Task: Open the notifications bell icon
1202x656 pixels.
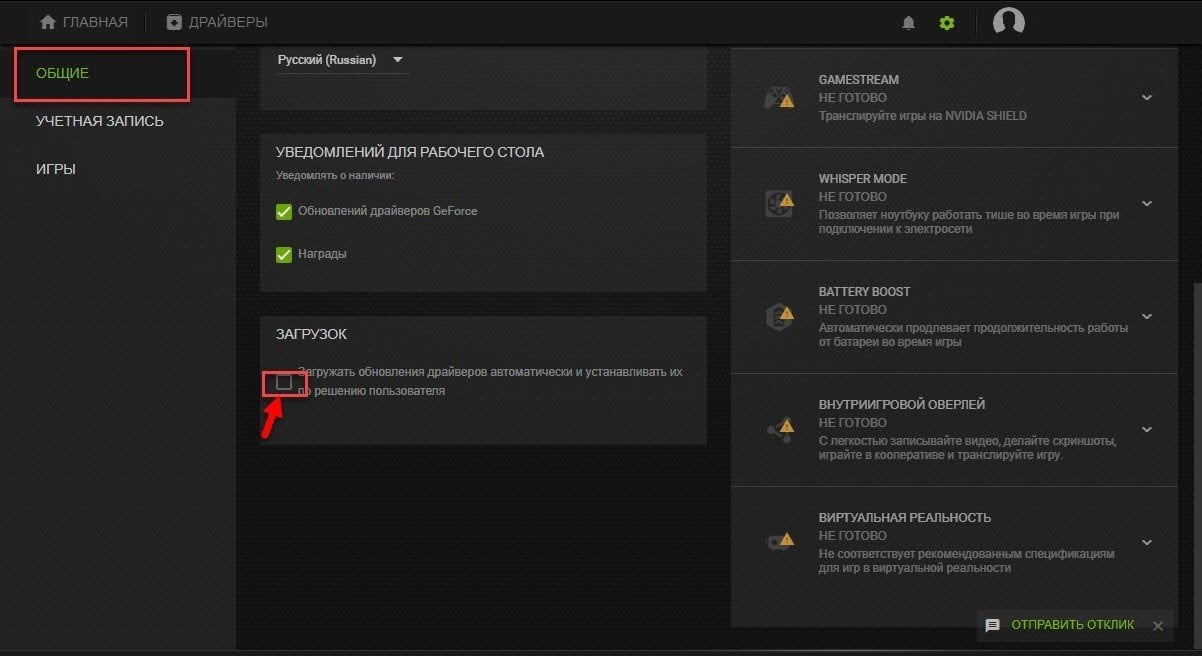Action: tap(908, 23)
